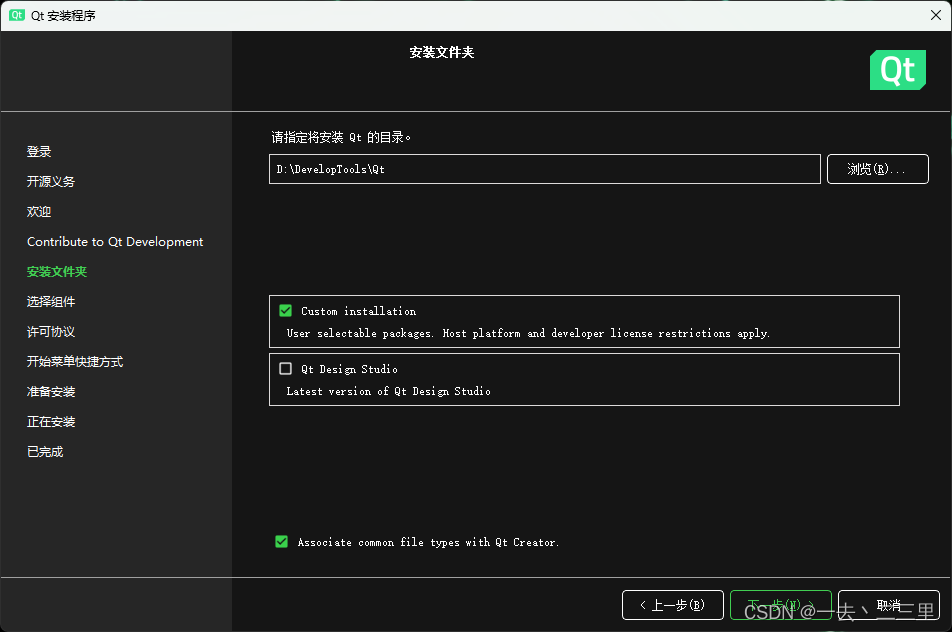Select the 登录 step in the sidebar

tap(39, 151)
